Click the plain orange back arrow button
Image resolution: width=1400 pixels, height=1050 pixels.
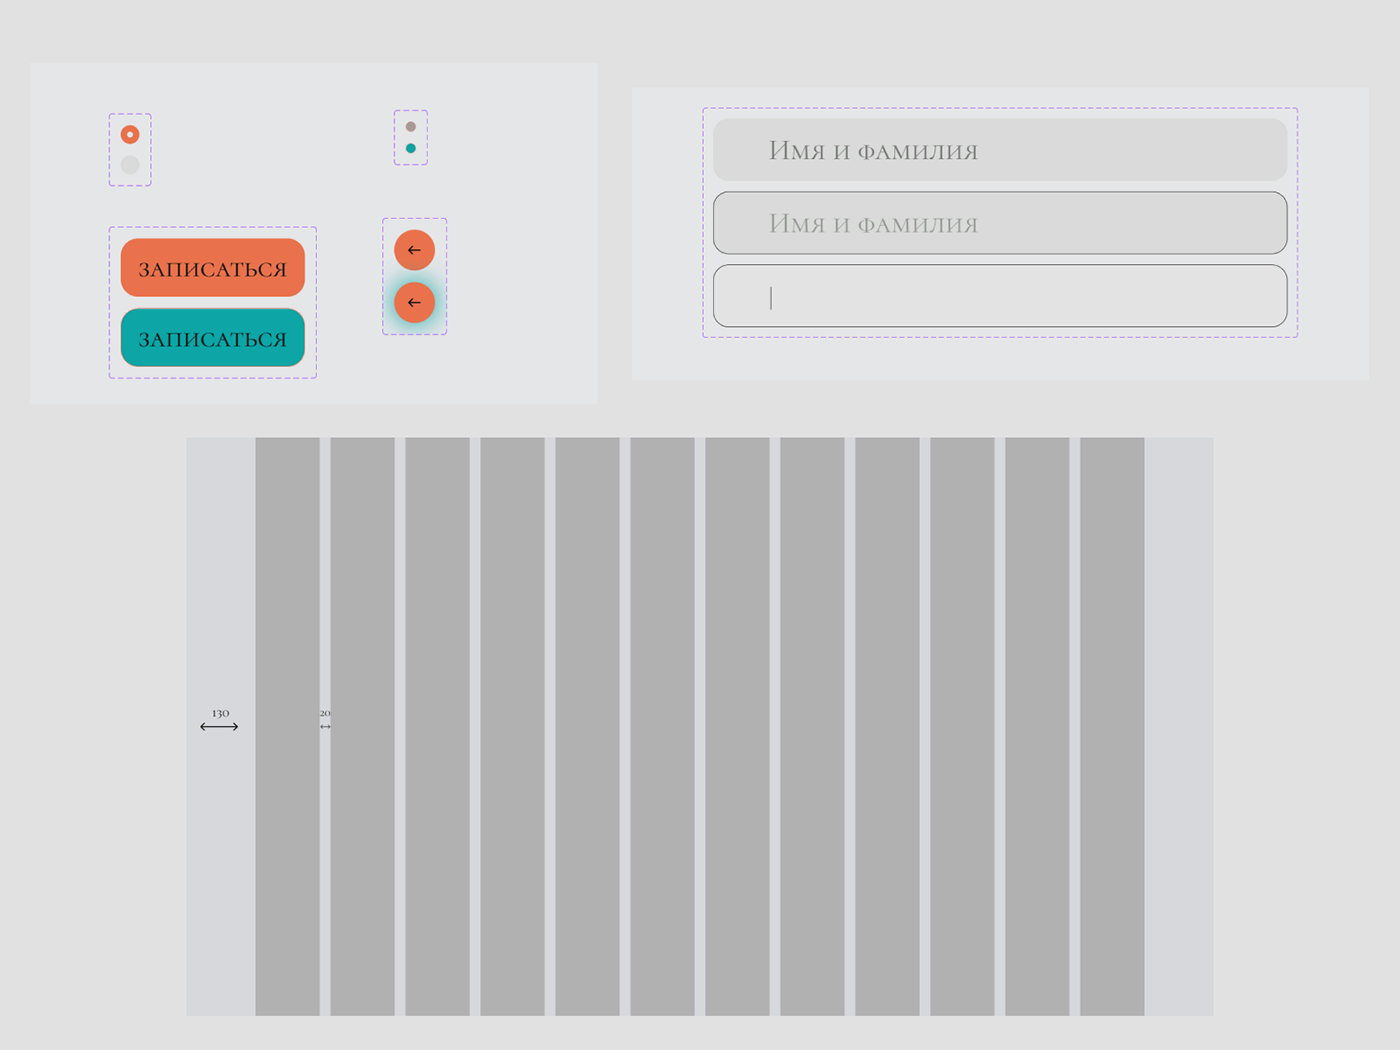pos(414,250)
